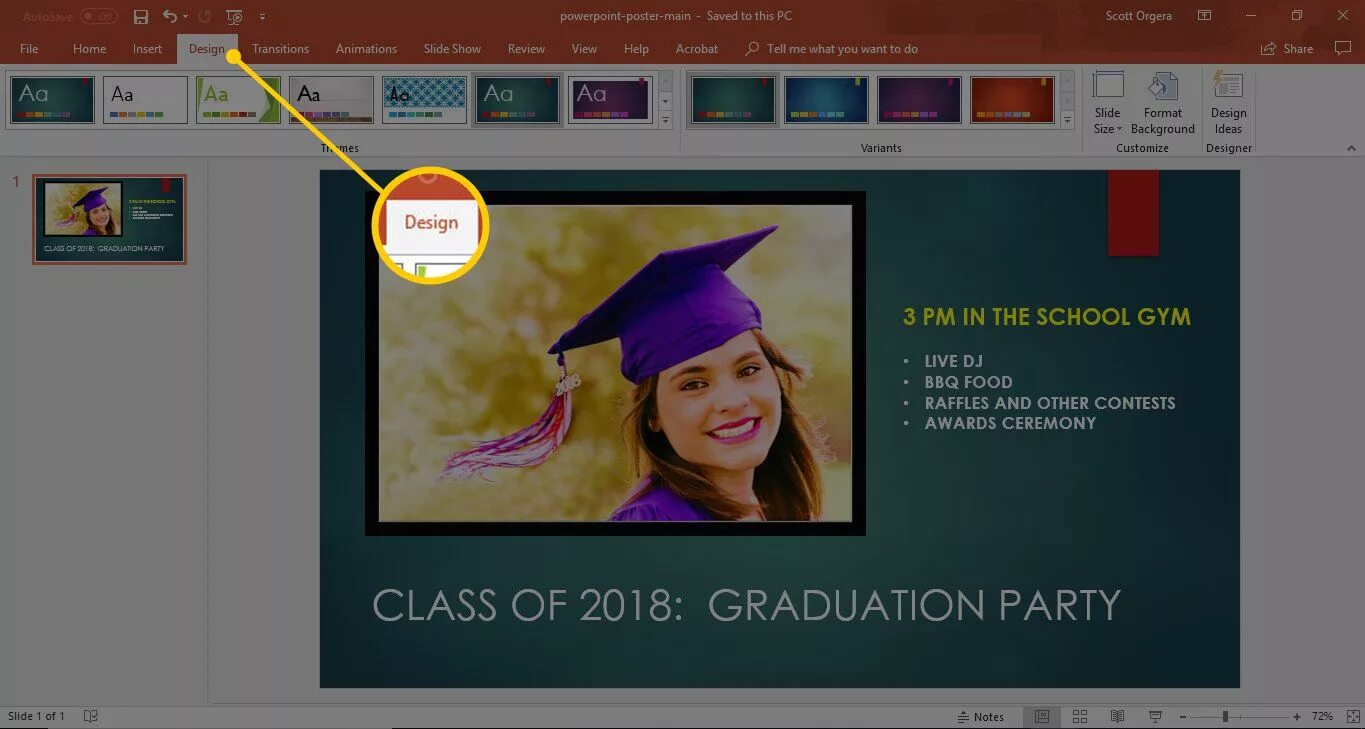This screenshot has height=729, width=1365.
Task: Switch to the Transitions tab
Action: pyautogui.click(x=280, y=49)
